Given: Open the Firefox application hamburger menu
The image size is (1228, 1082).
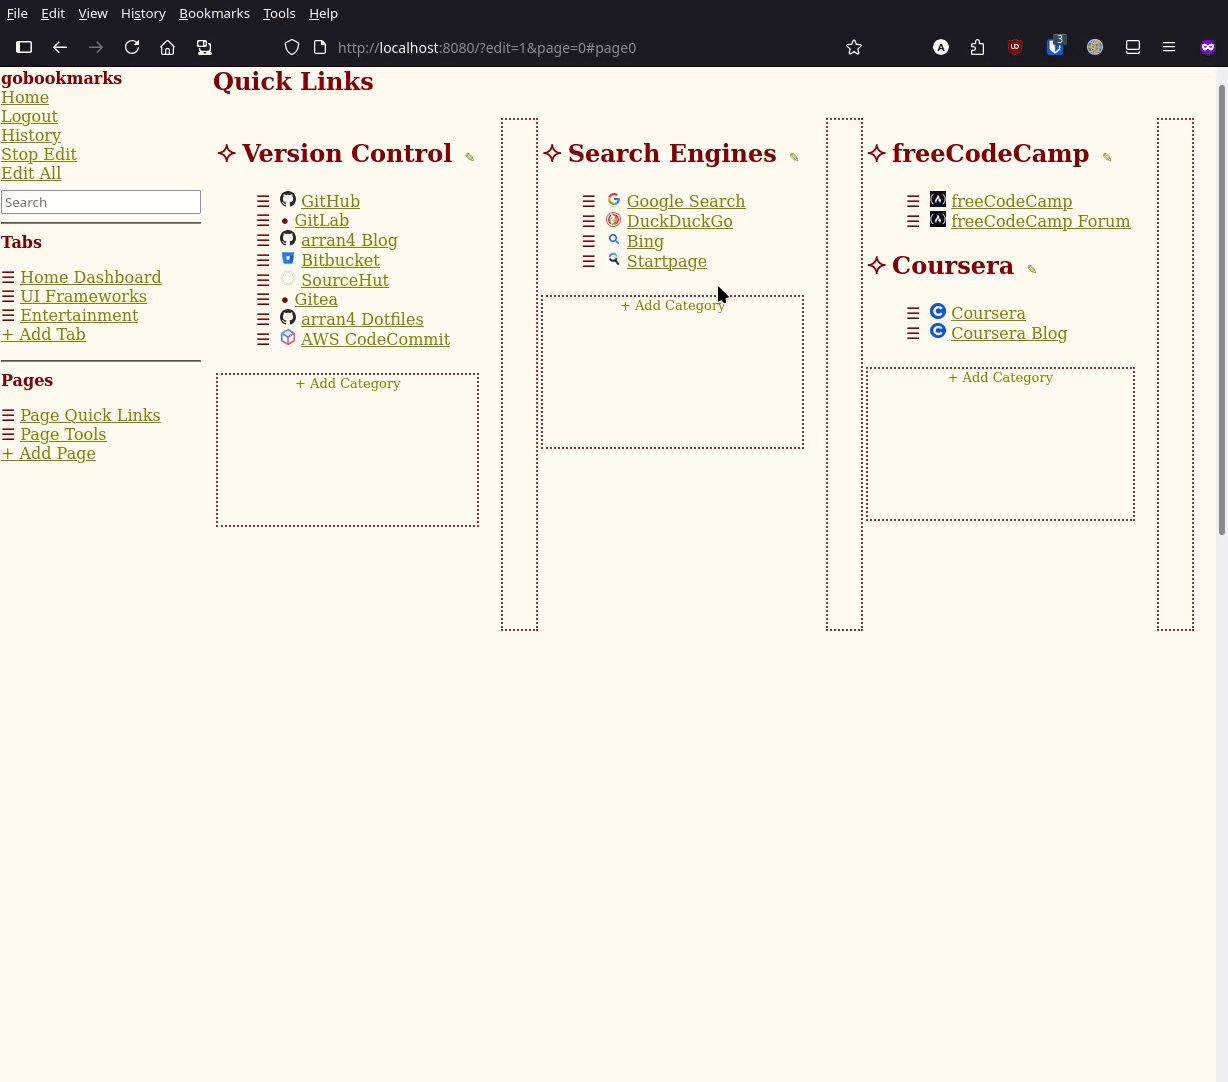Looking at the screenshot, I should point(1169,47).
